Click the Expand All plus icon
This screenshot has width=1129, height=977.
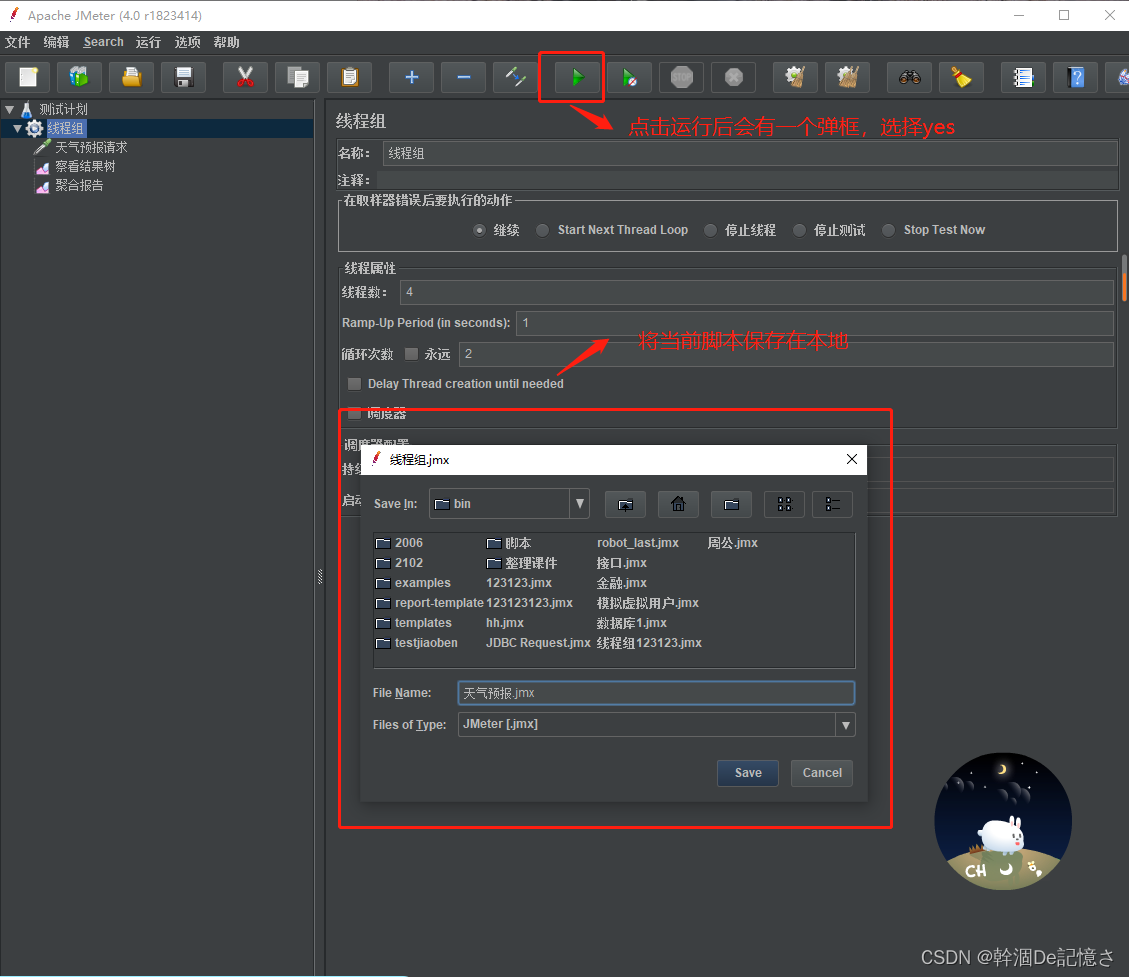pyautogui.click(x=411, y=77)
